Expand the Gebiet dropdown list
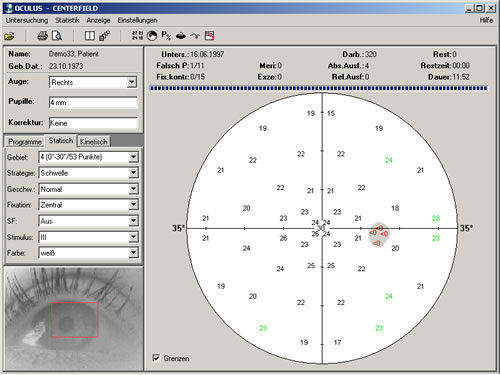The image size is (500, 375). point(133,157)
